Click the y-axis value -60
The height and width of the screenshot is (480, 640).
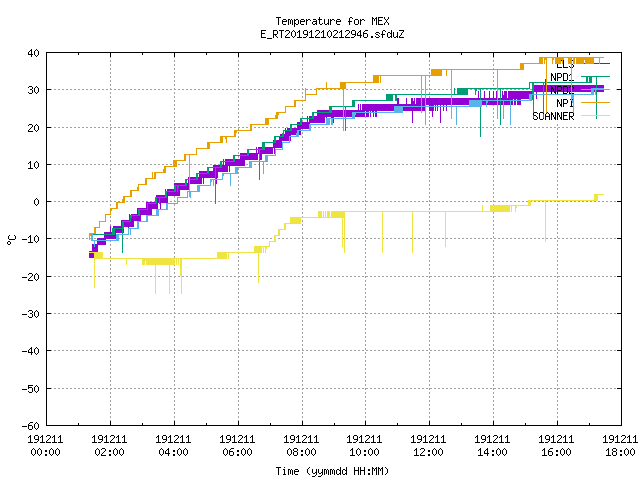(31, 426)
